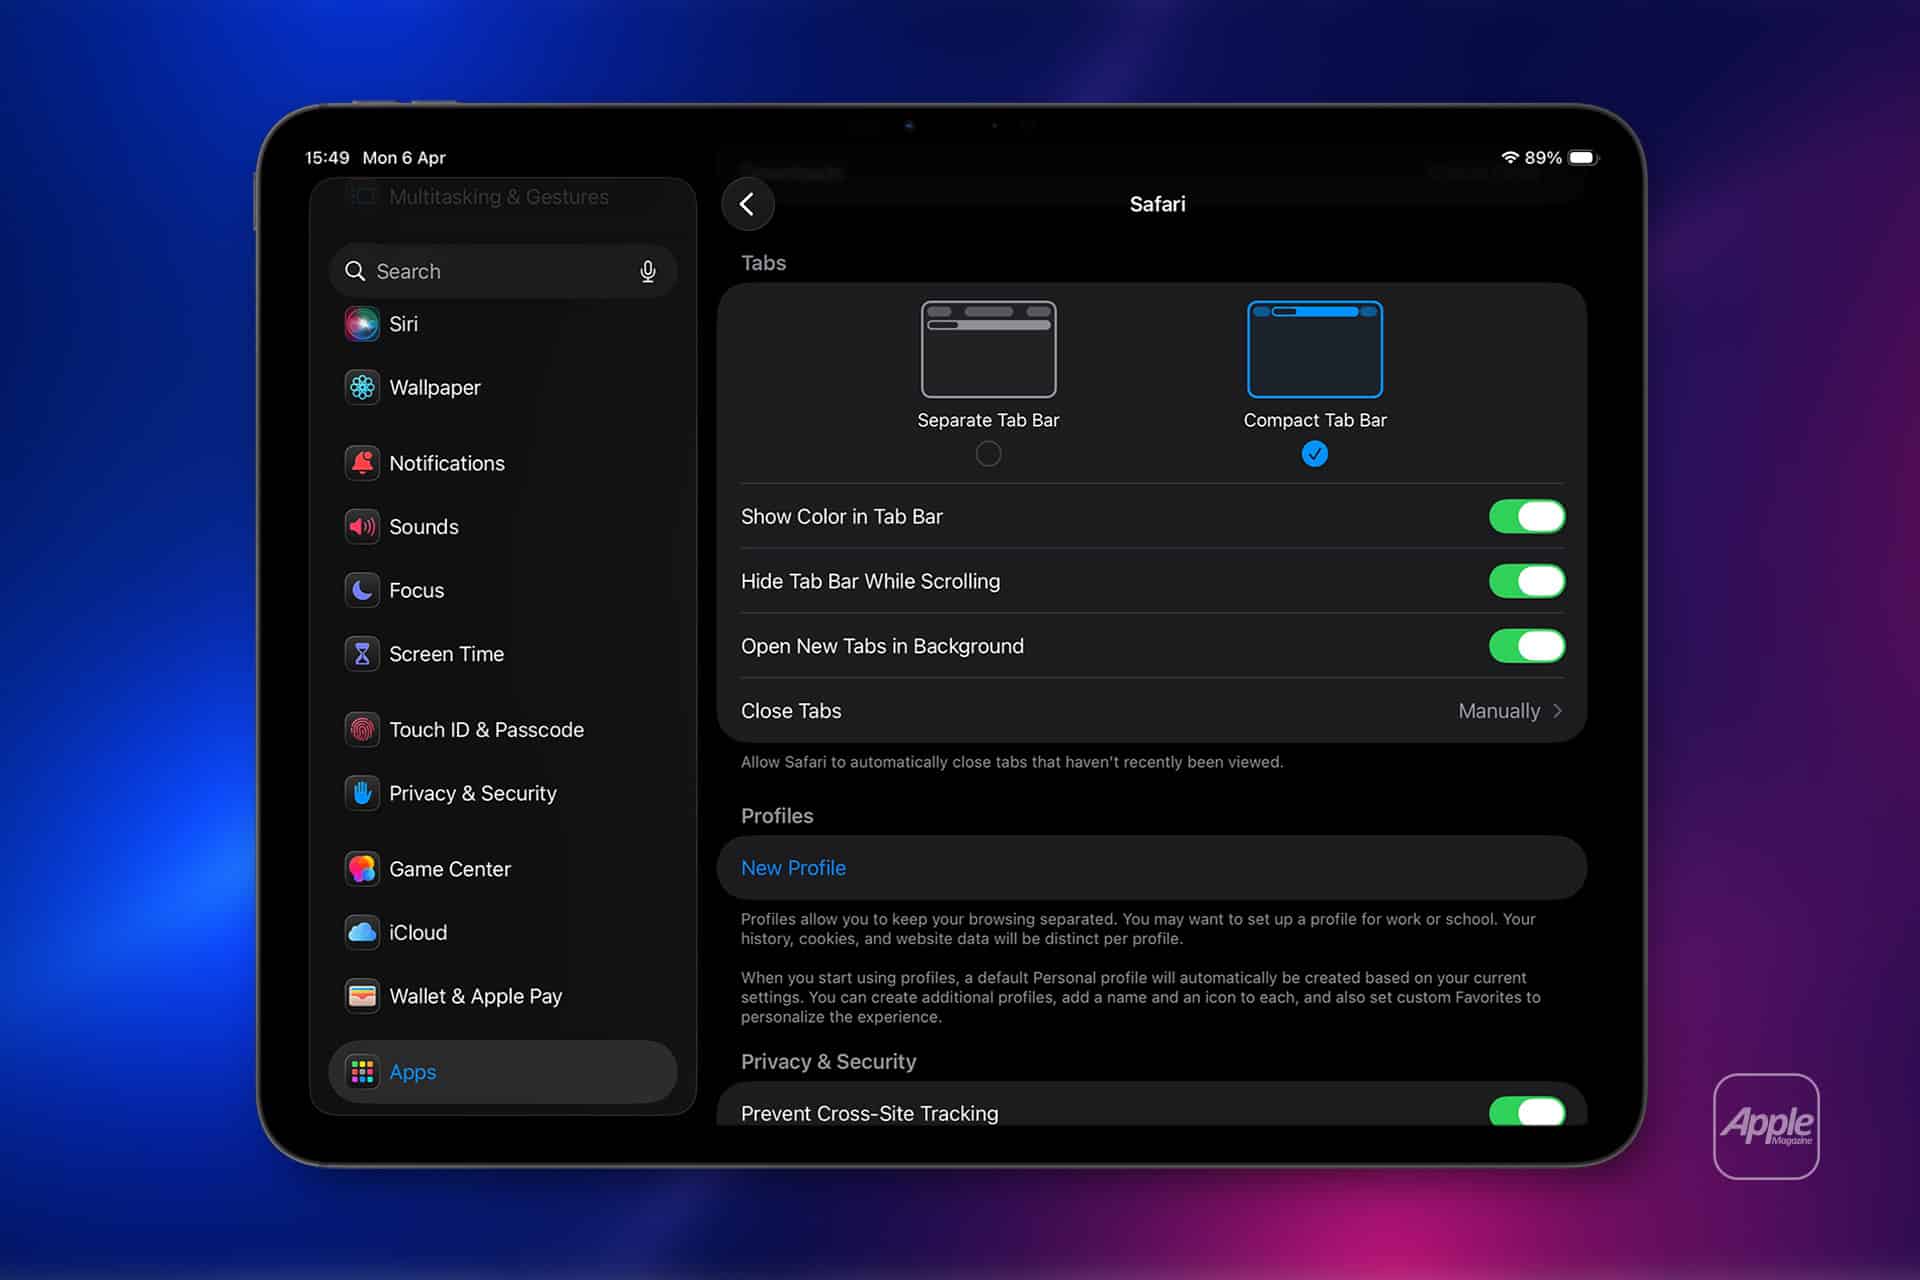Tap the Wallpaper flower icon
The width and height of the screenshot is (1920, 1280).
coord(362,387)
